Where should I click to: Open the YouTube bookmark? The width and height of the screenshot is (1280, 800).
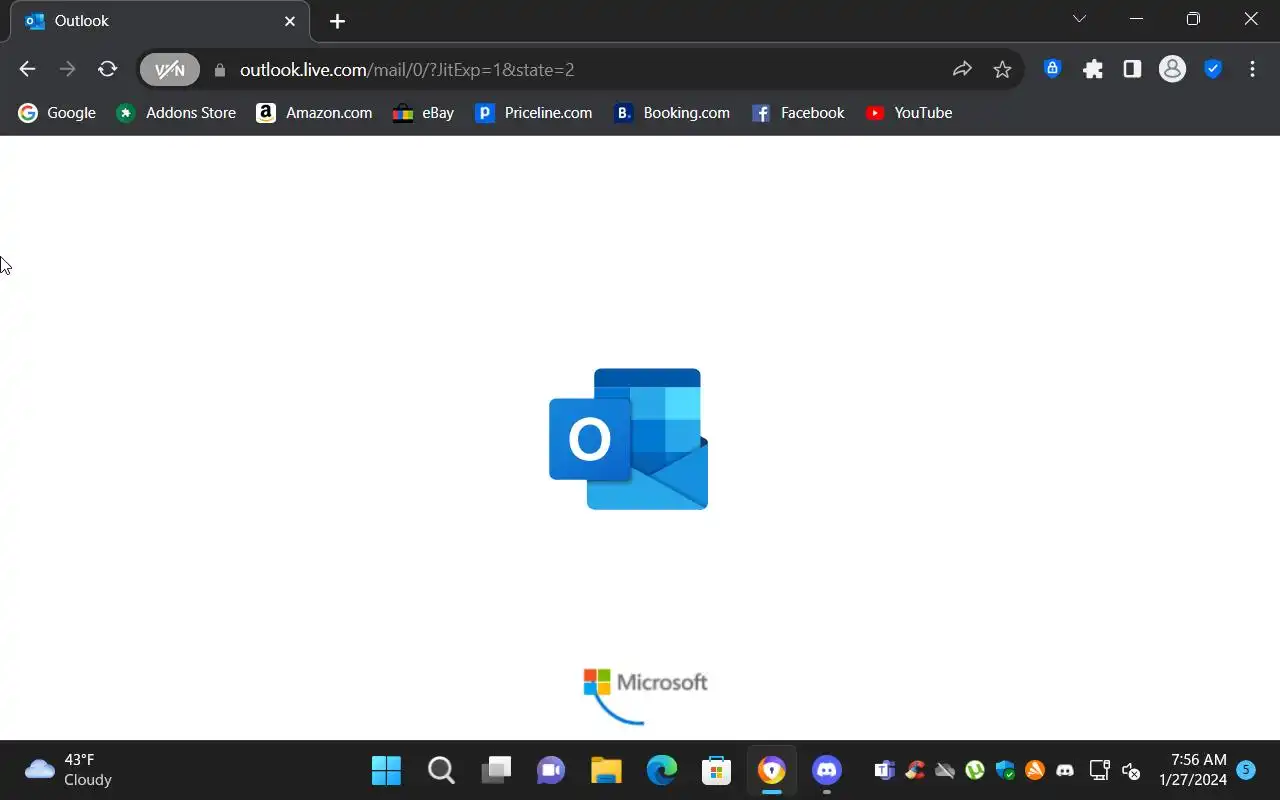point(909,113)
